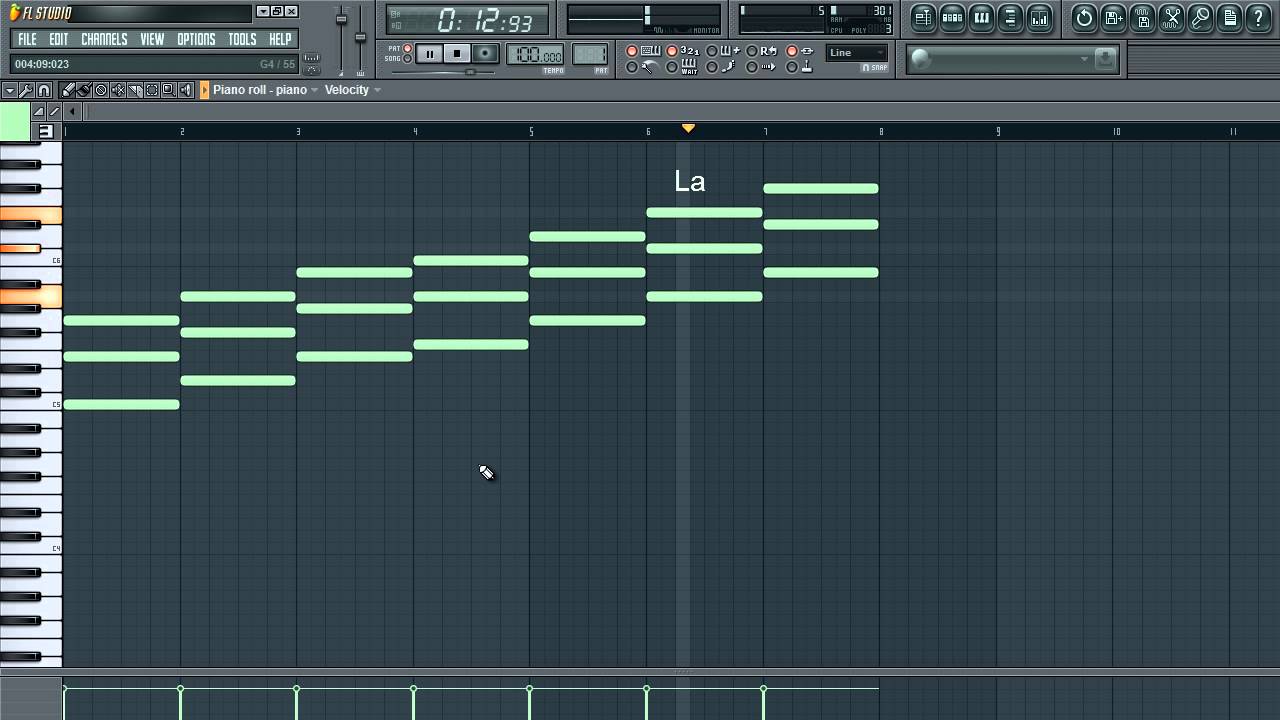Switch to SONG mode radio button
Screen dimensions: 1280x720
(407, 59)
